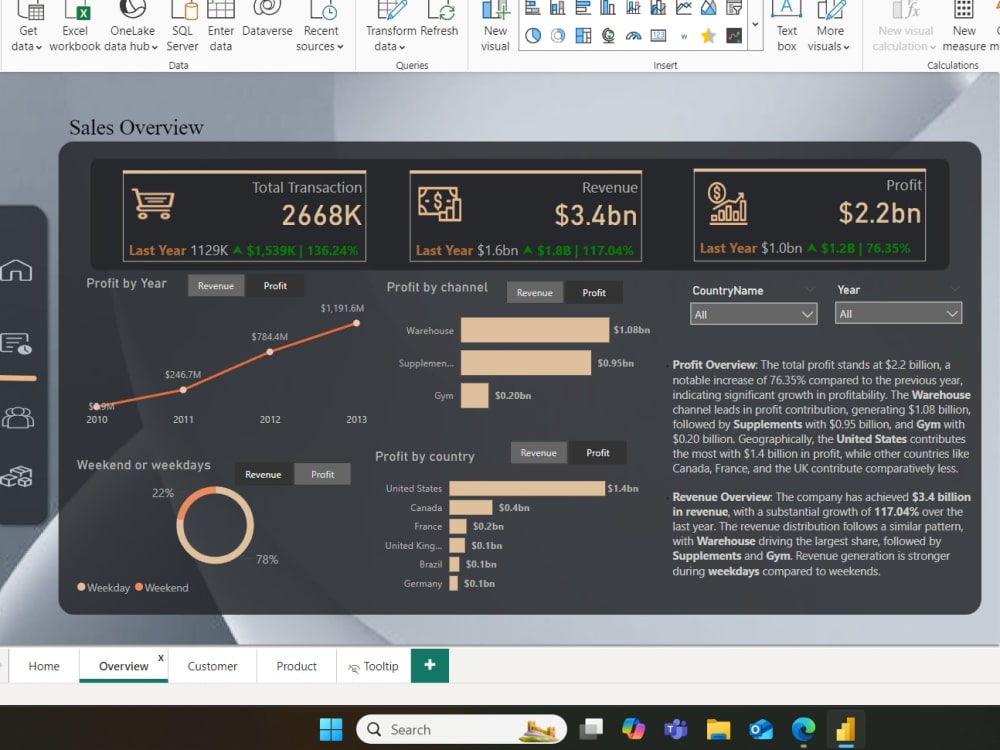Switch to the Customer tab

tap(212, 665)
